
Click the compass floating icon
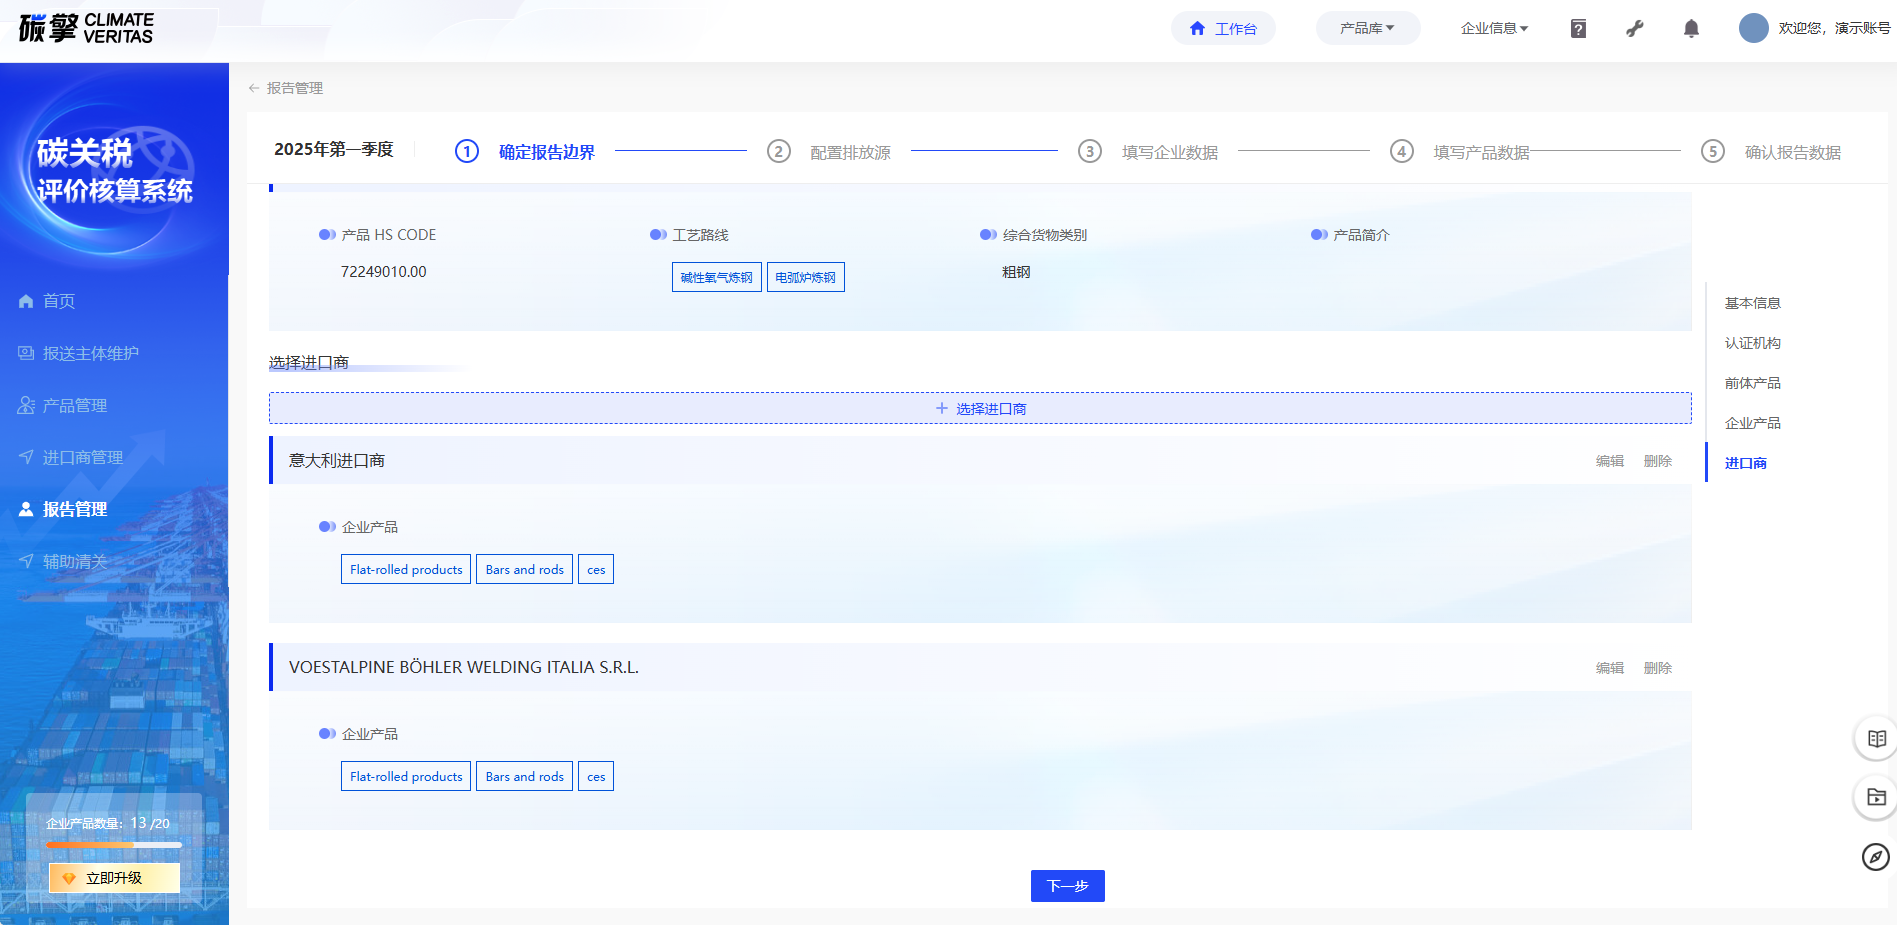[1875, 857]
